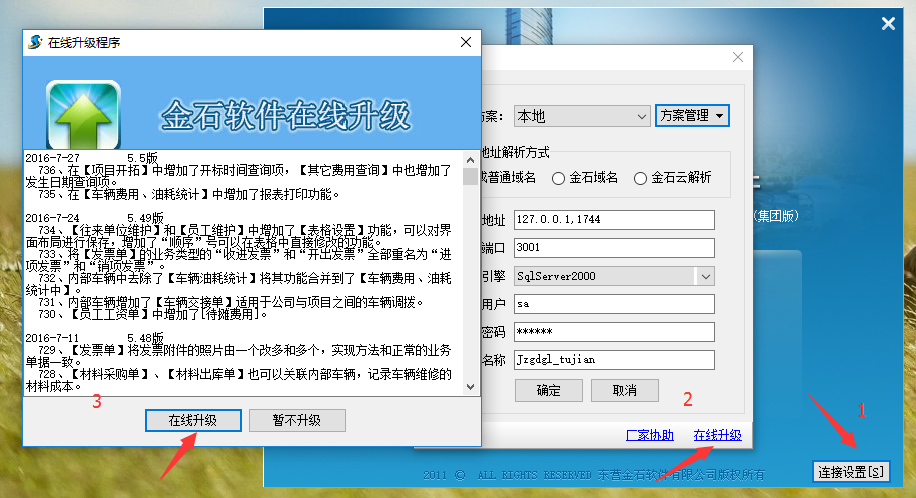Select the 普通域名 radio option
The image size is (916, 498).
[x=510, y=178]
